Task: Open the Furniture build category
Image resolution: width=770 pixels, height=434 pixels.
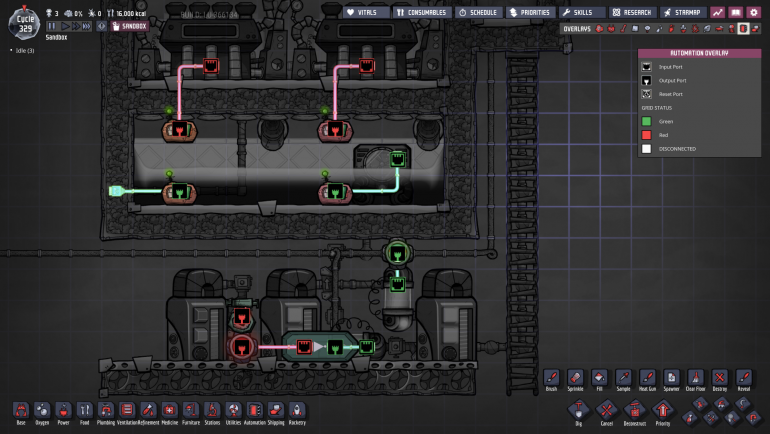Action: [x=191, y=411]
